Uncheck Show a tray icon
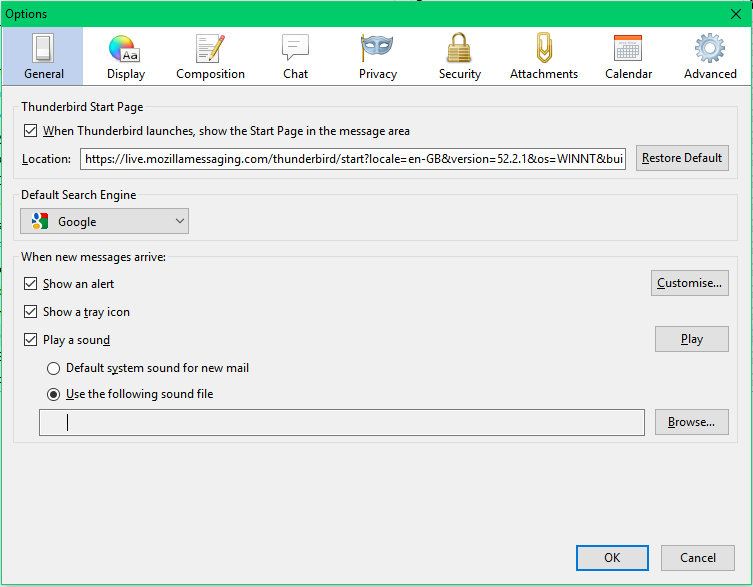The height and width of the screenshot is (587, 753). [30, 311]
